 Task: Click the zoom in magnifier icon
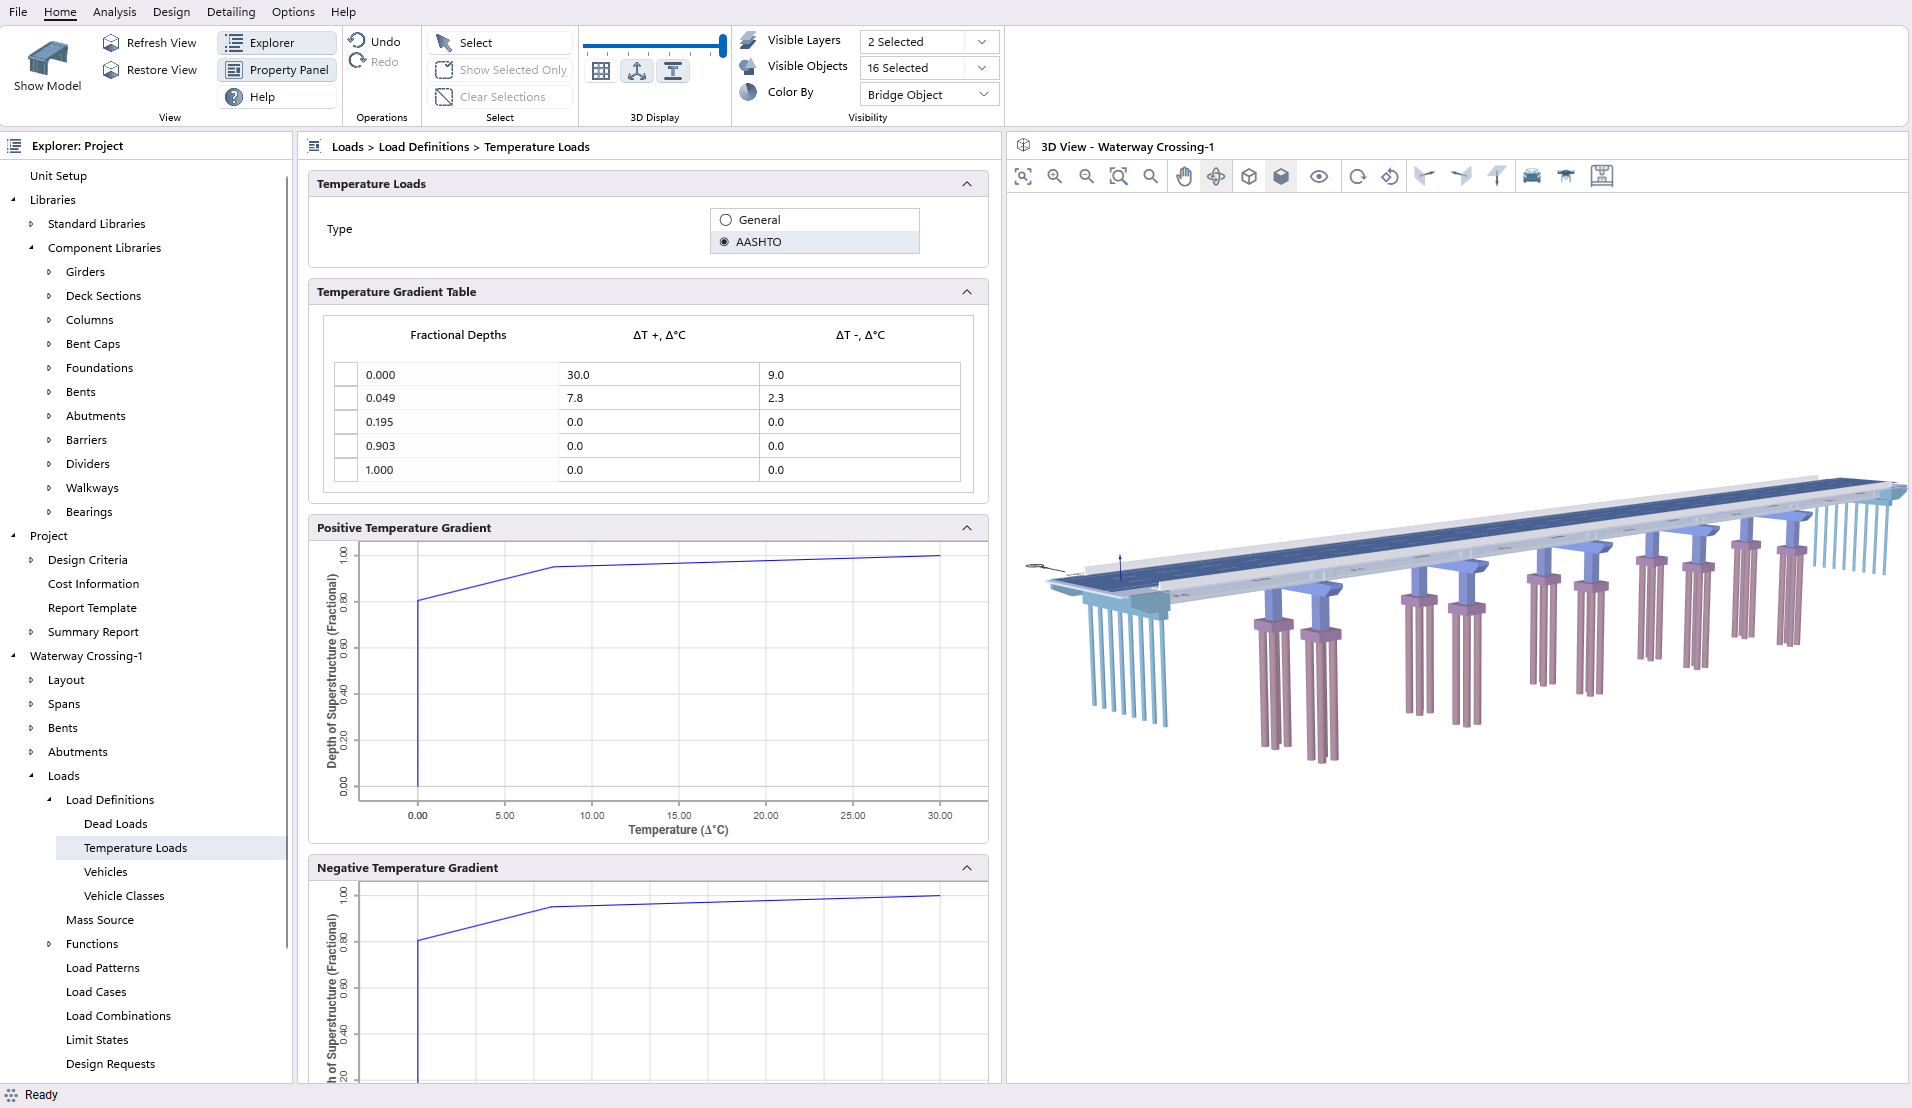[1054, 177]
